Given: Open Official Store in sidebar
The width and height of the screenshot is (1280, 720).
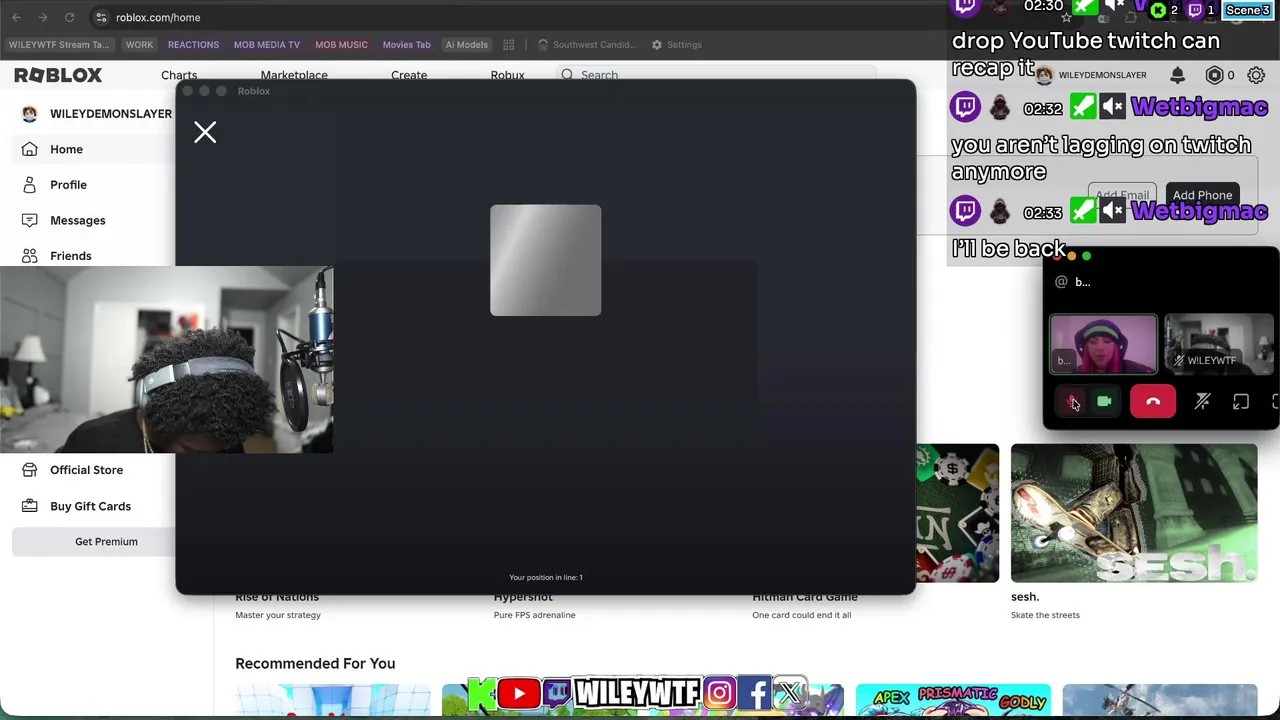Looking at the screenshot, I should [x=86, y=470].
